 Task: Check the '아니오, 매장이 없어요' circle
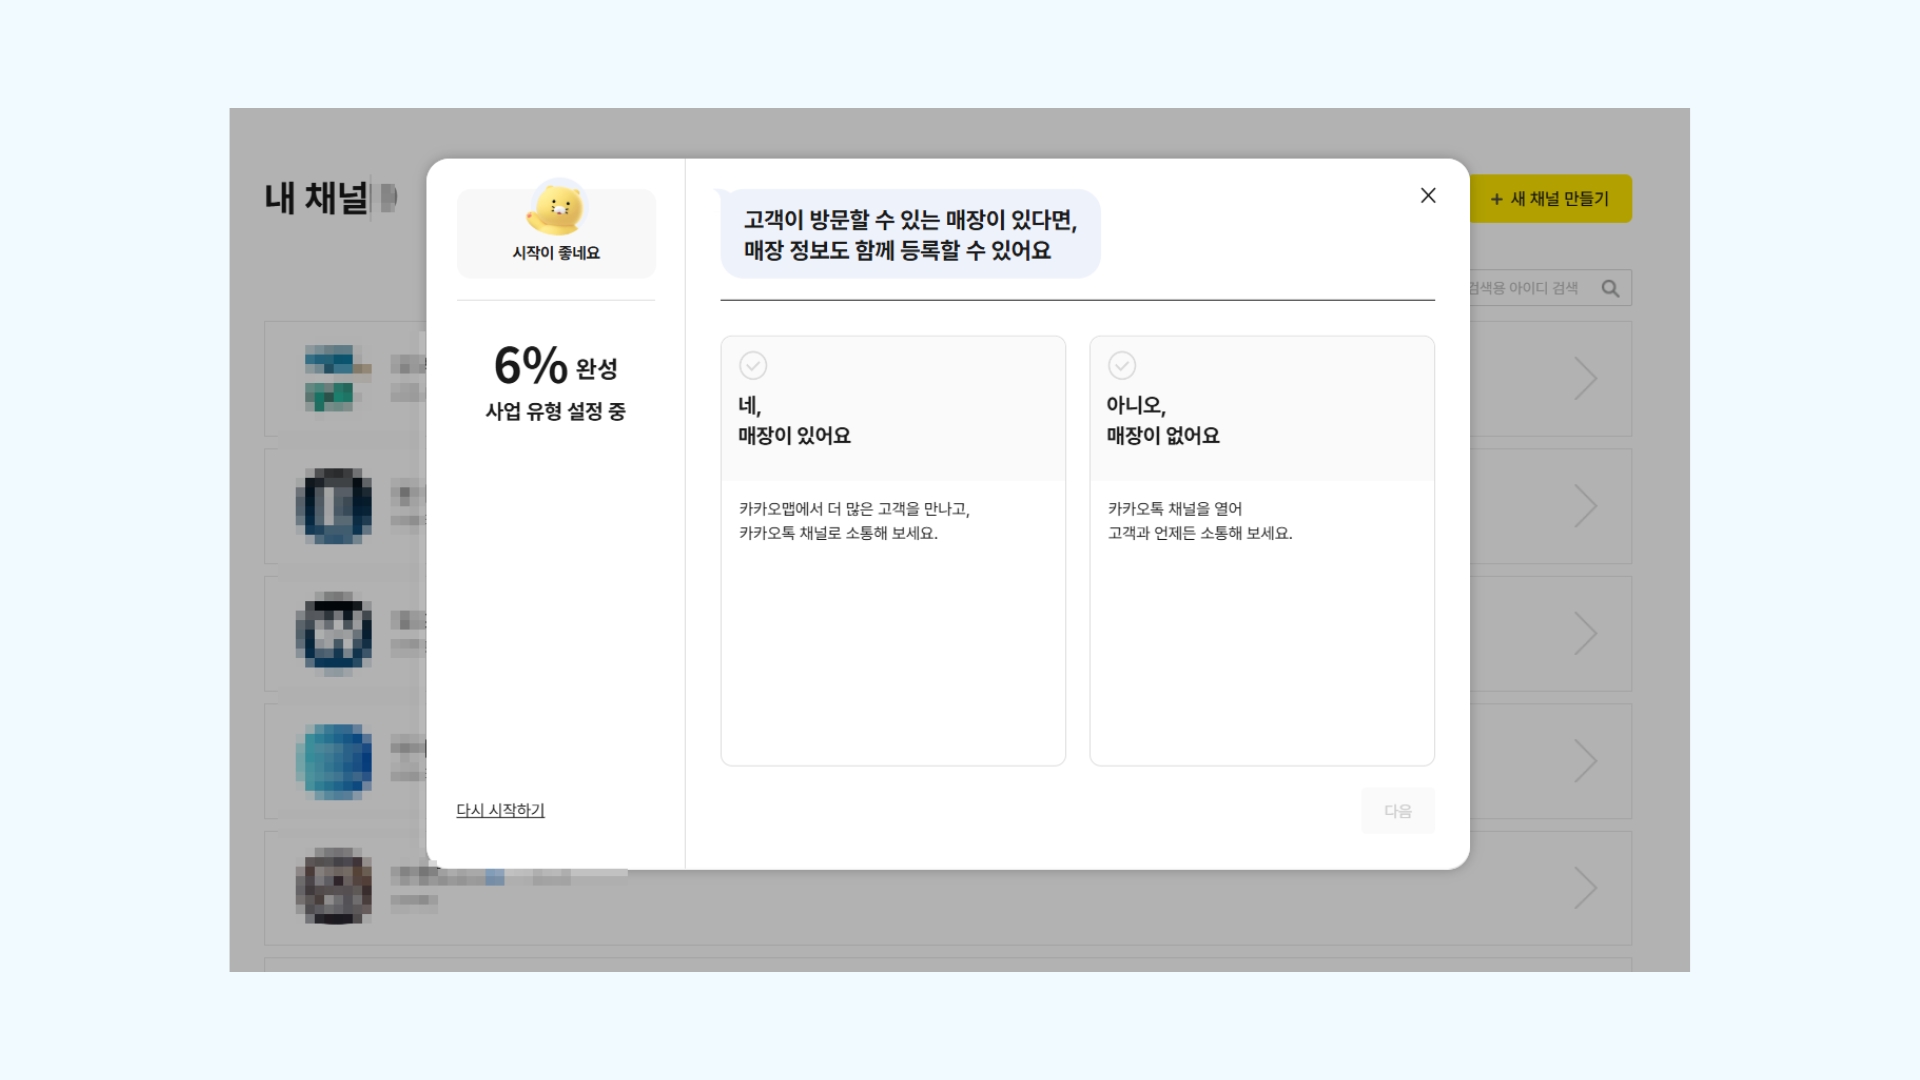[x=1122, y=366]
